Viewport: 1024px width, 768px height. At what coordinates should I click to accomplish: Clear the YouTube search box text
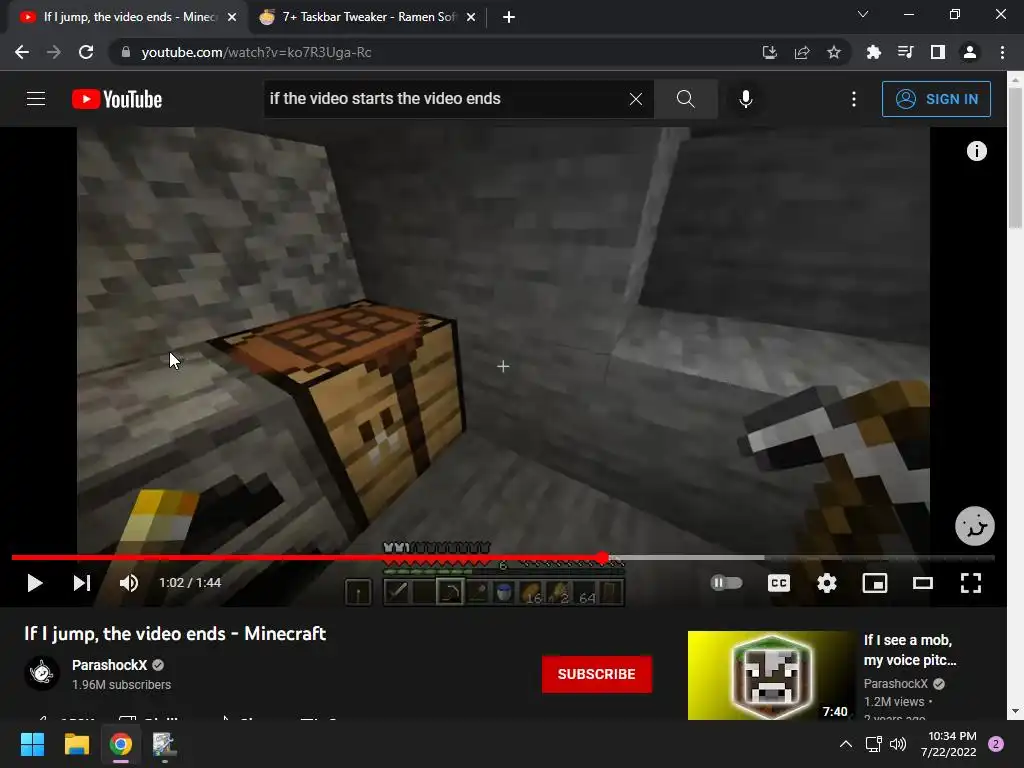point(635,99)
